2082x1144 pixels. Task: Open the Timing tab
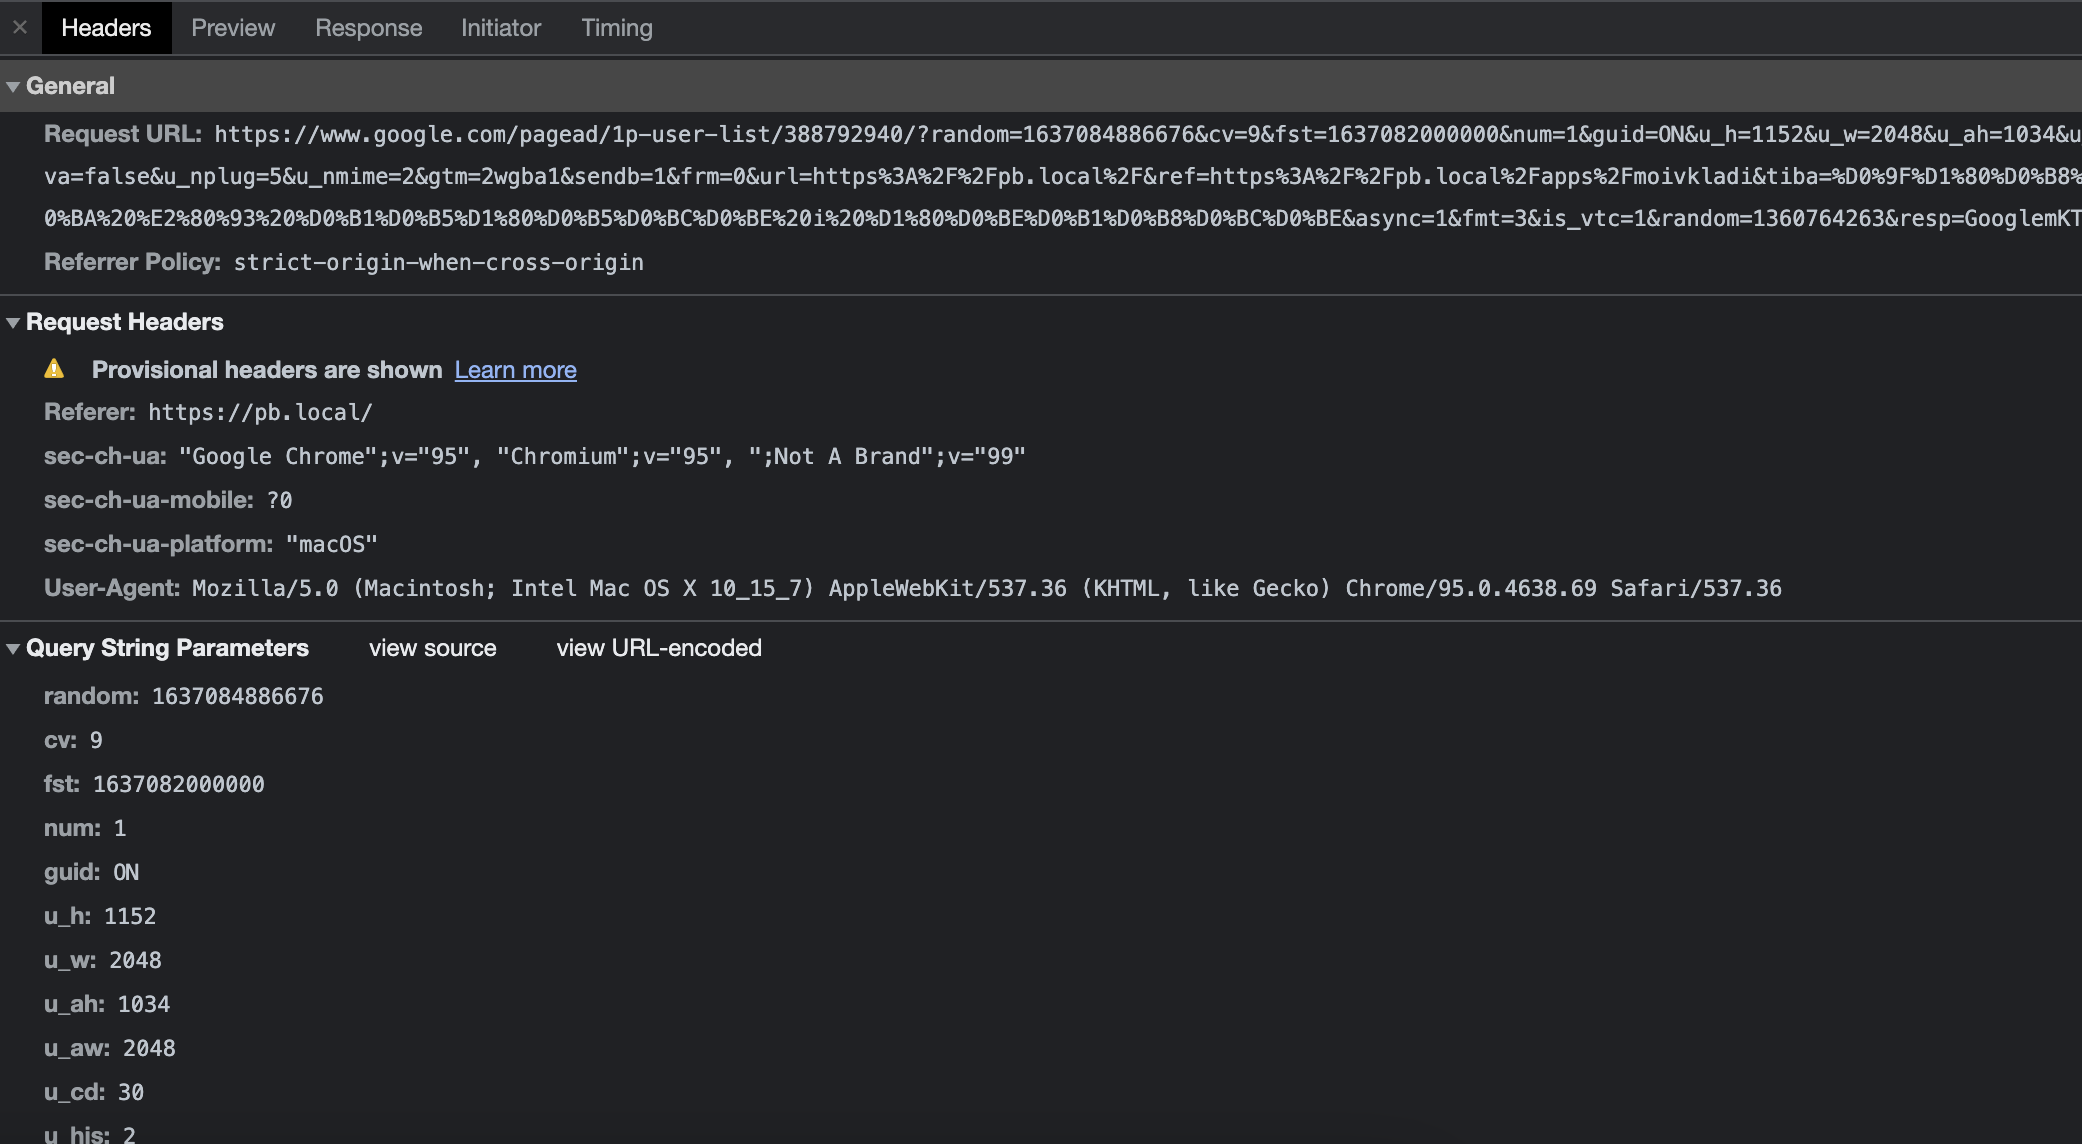[x=616, y=27]
